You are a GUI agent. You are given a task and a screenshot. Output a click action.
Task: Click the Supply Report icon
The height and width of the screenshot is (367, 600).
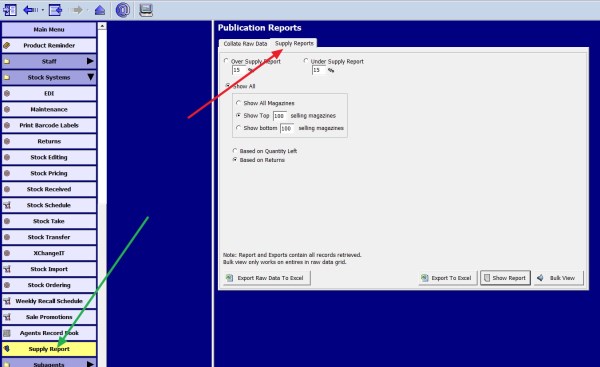[x=7, y=349]
